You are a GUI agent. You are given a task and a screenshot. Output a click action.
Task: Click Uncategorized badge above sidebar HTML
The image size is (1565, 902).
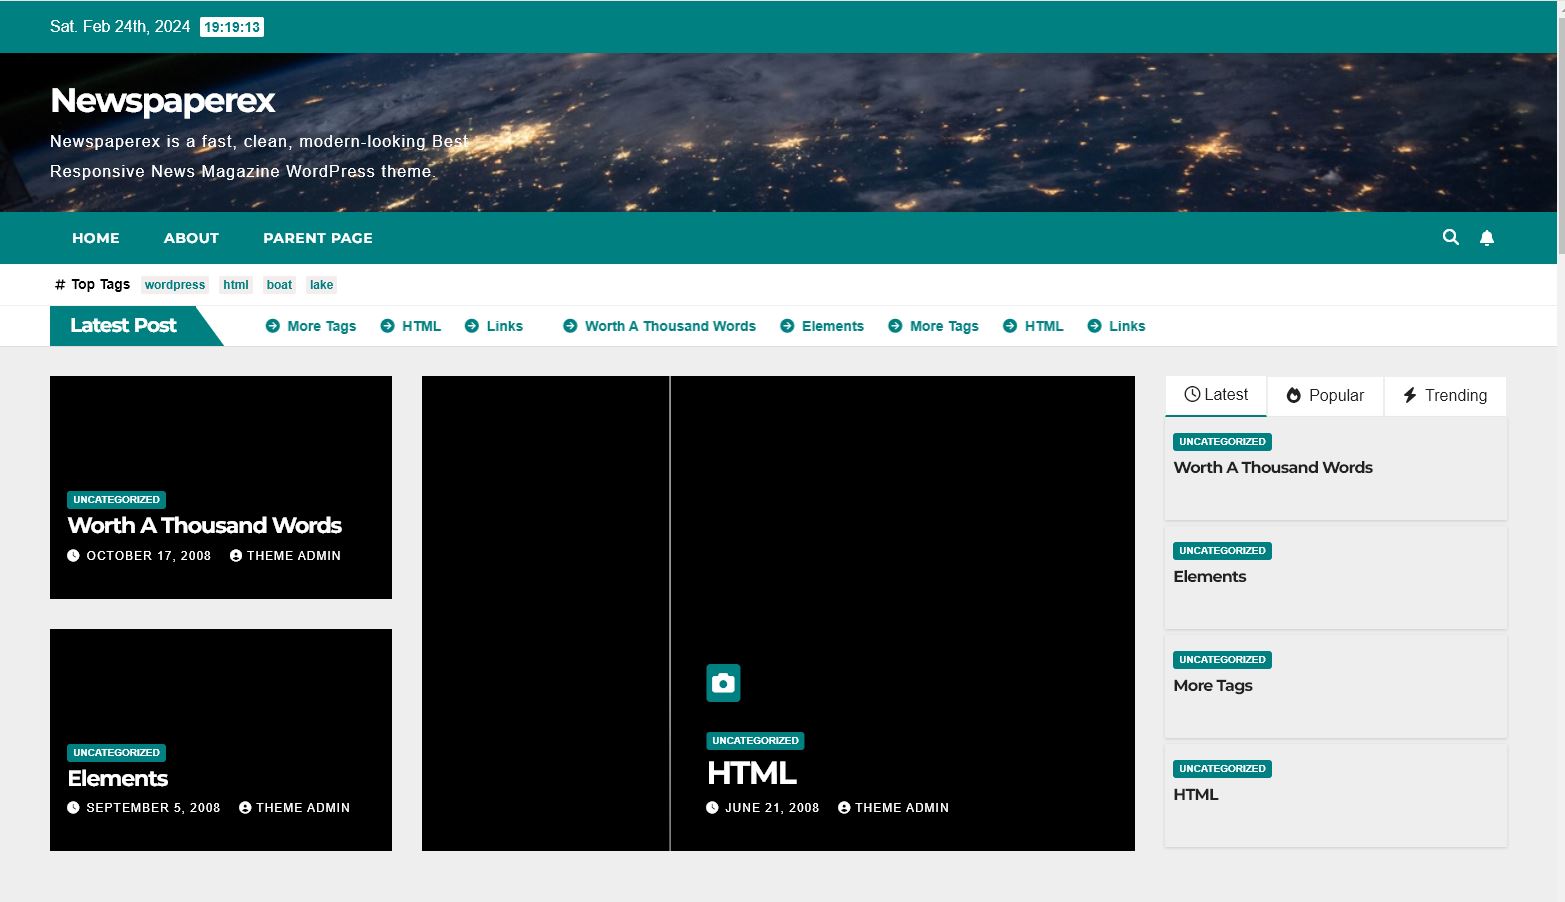(x=1222, y=769)
